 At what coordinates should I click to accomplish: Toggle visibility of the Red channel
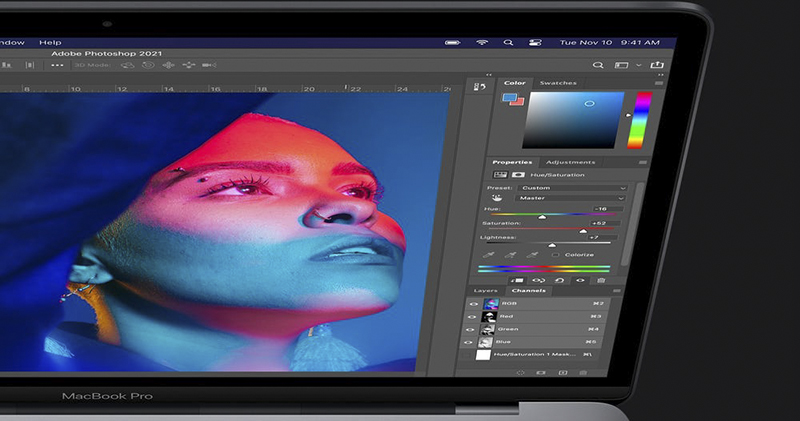[x=471, y=317]
